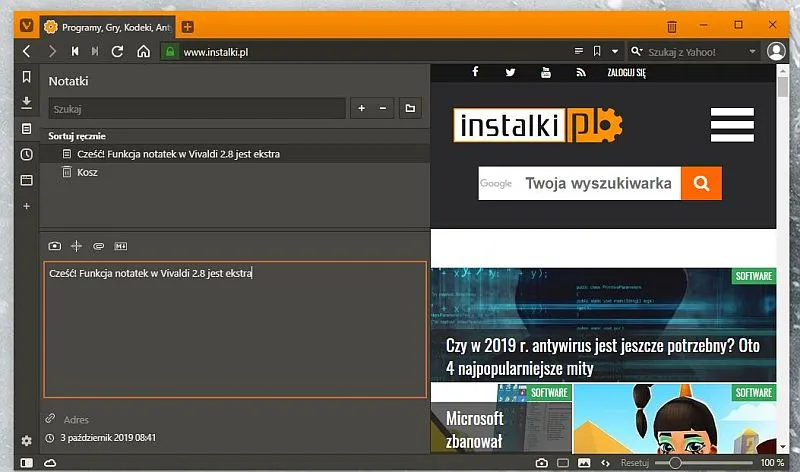This screenshot has width=800, height=472.
Task: Capture page with status bar camera
Action: [542, 463]
